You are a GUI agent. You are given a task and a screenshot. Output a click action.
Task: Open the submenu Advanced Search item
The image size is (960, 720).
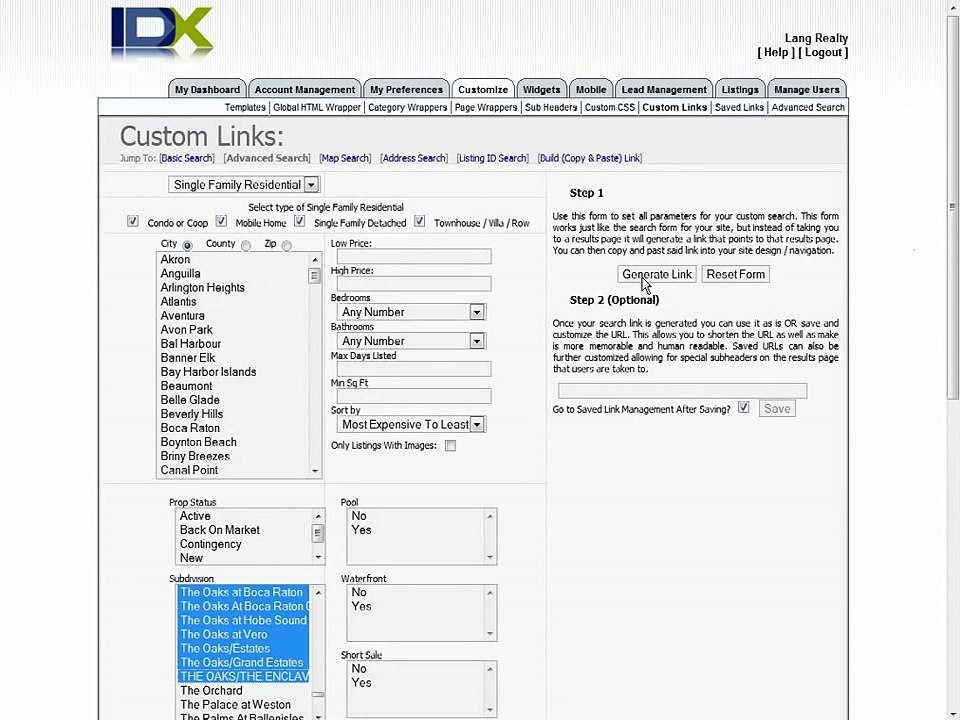coord(808,107)
